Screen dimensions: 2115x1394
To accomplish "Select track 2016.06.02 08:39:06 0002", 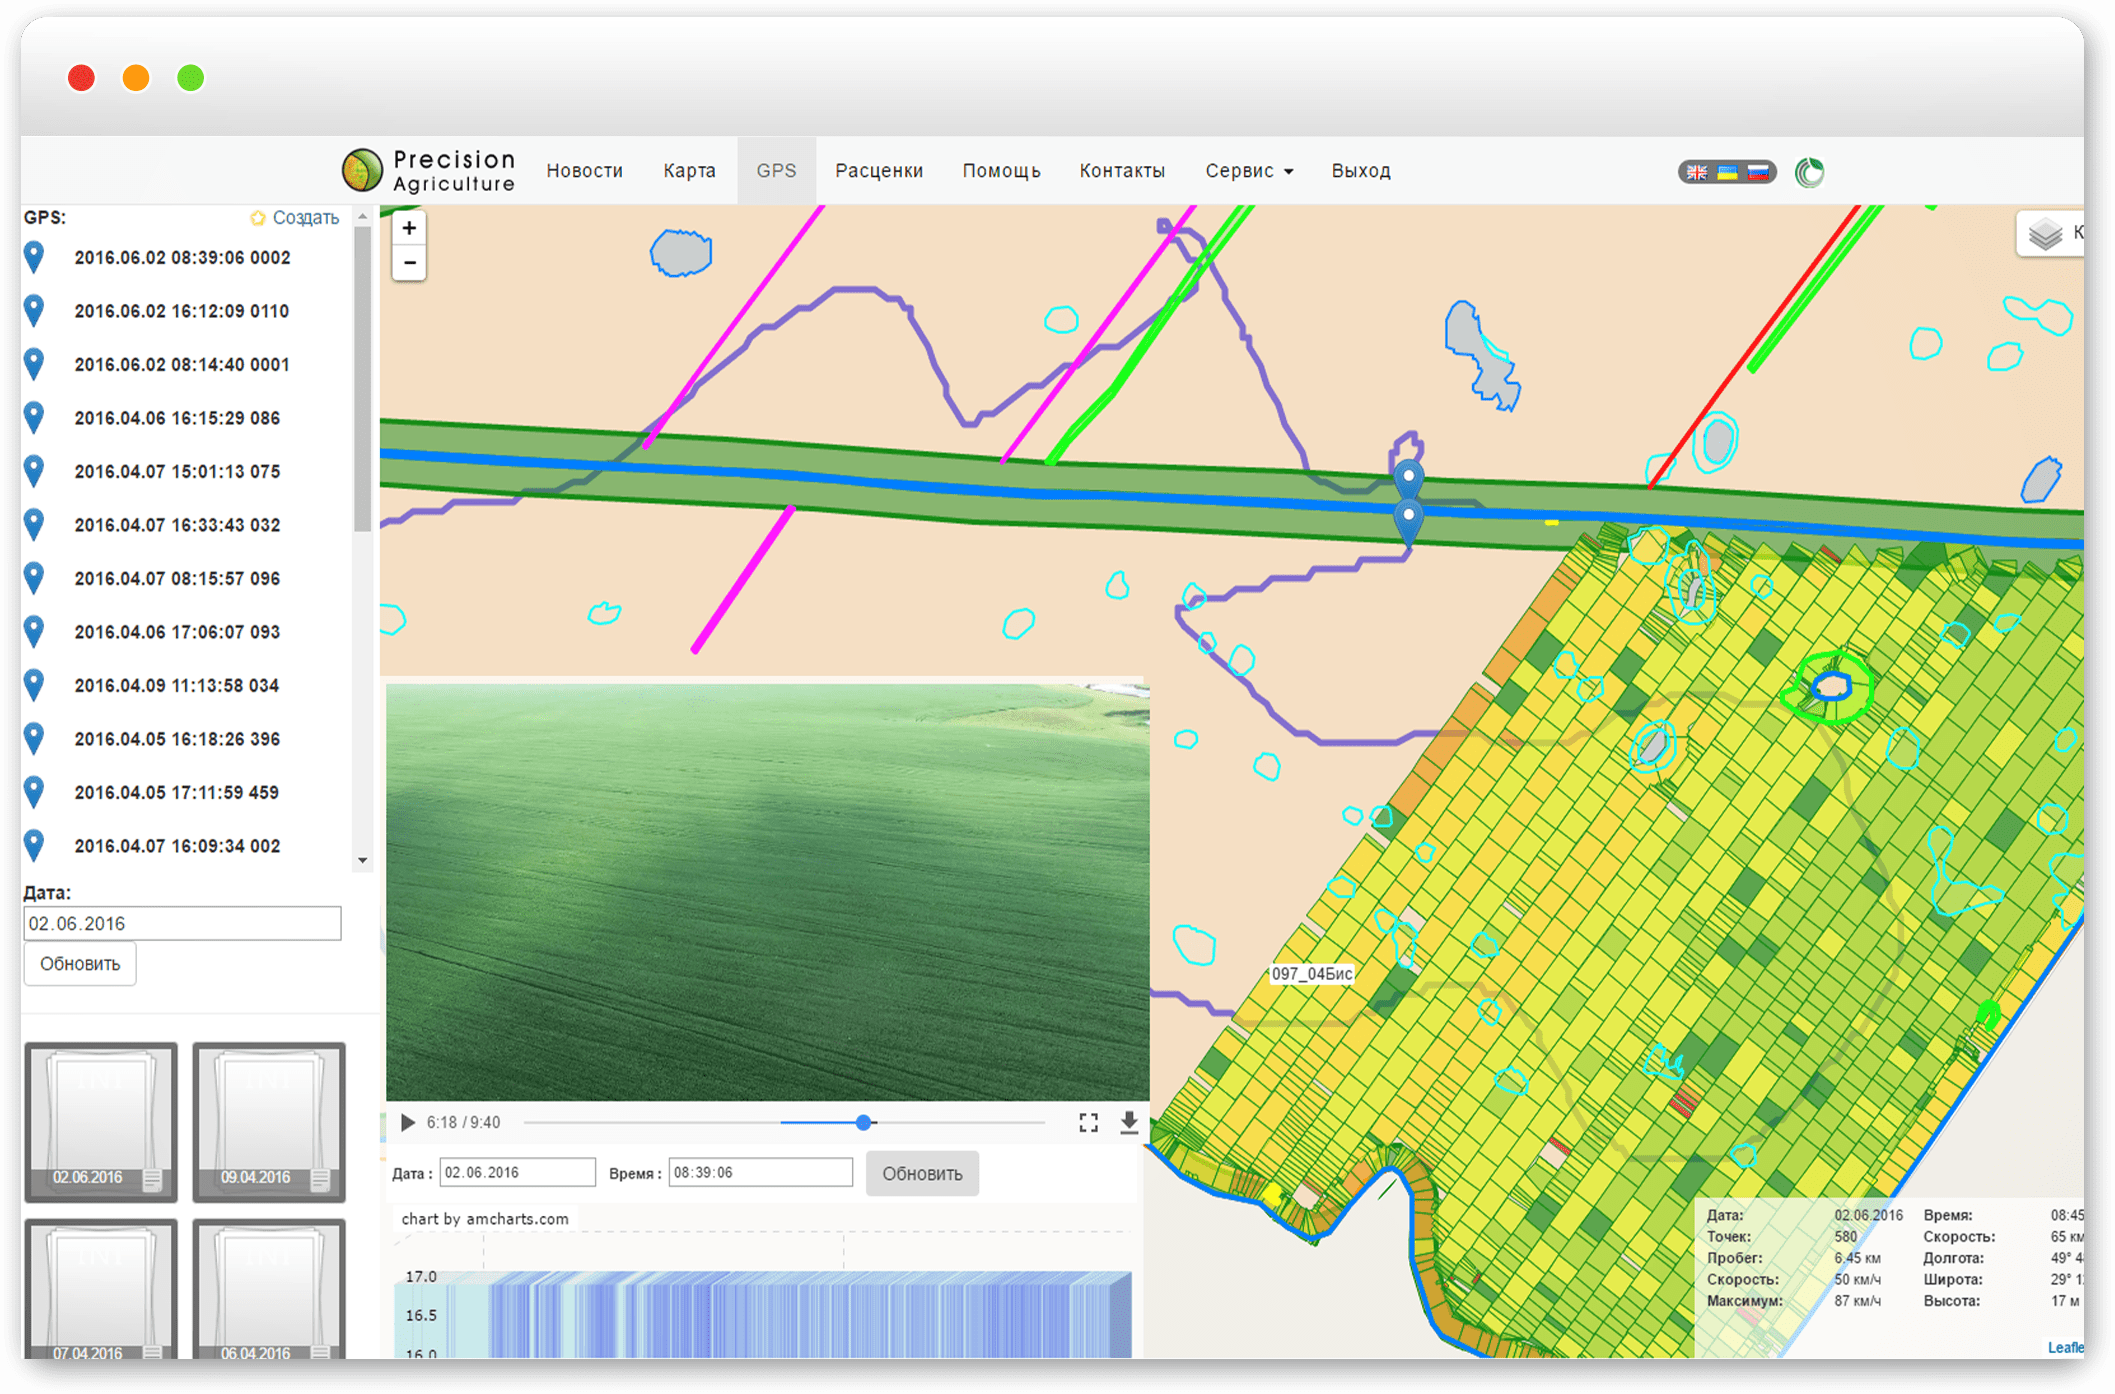I will 182,258.
